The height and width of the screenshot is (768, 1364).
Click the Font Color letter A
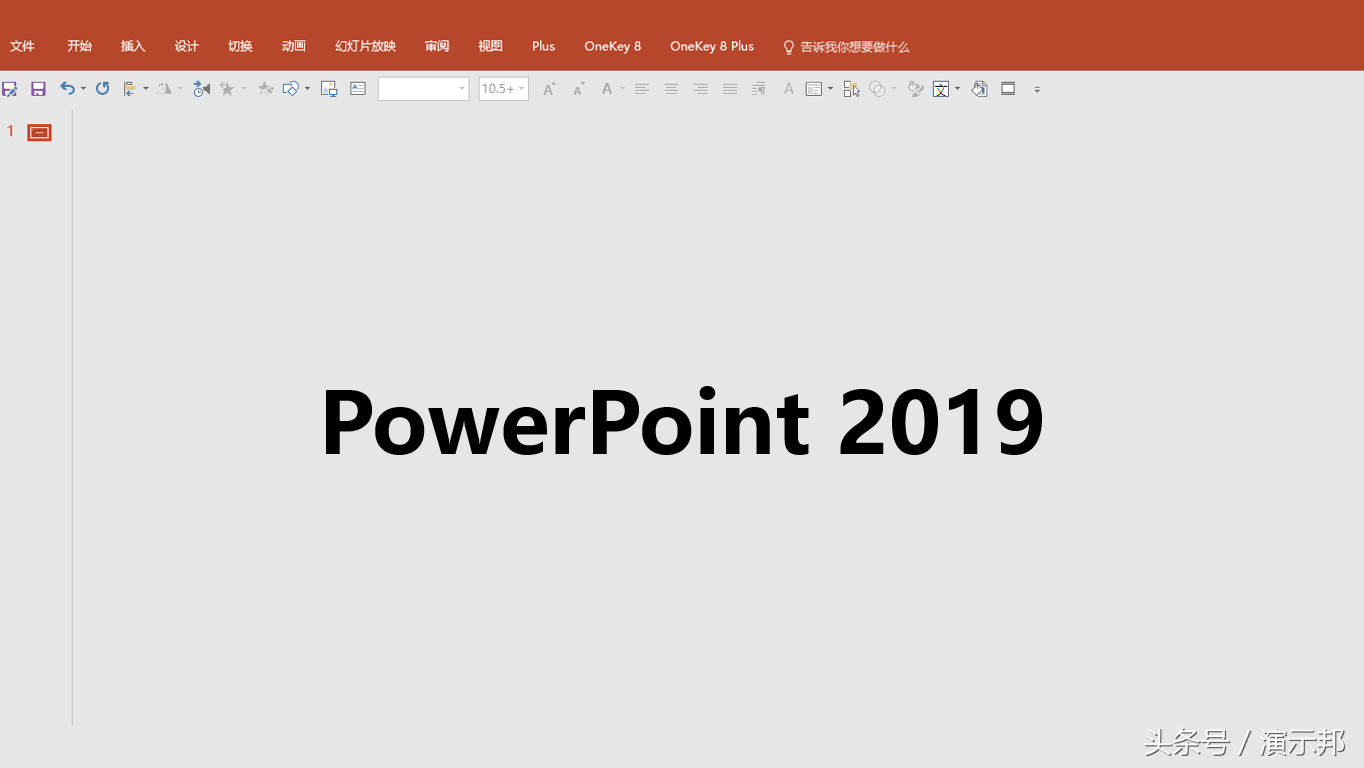(x=606, y=89)
